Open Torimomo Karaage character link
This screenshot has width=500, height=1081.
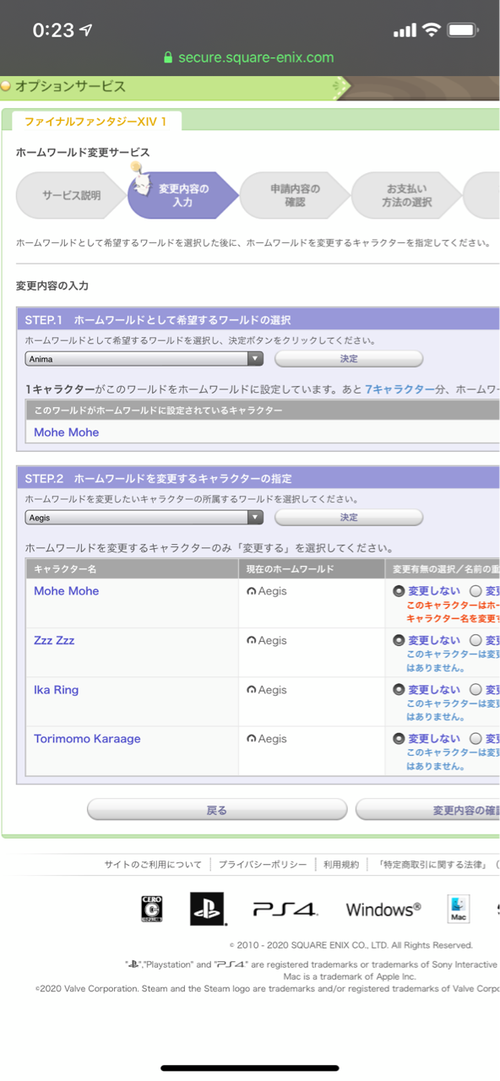coord(87,738)
